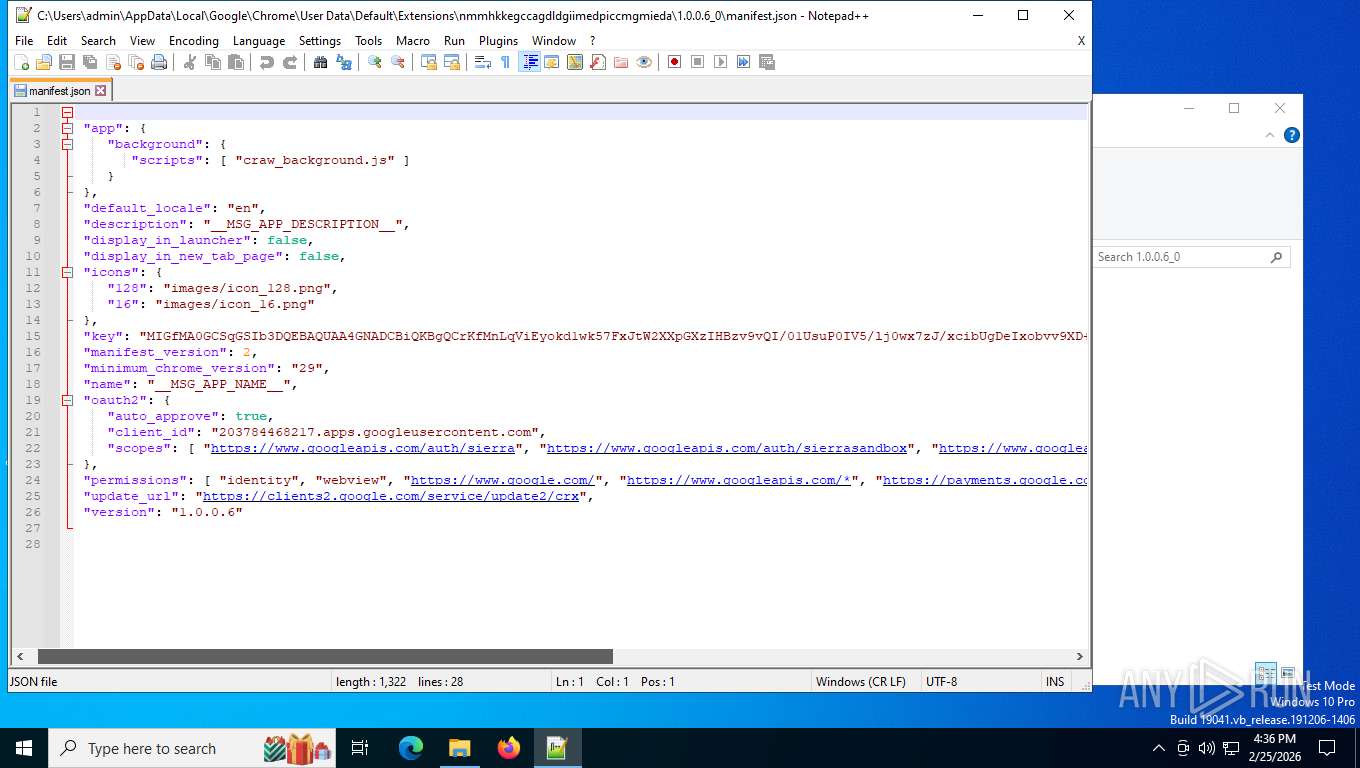
Task: Click the Zoom Out toolbar icon
Action: (x=398, y=62)
